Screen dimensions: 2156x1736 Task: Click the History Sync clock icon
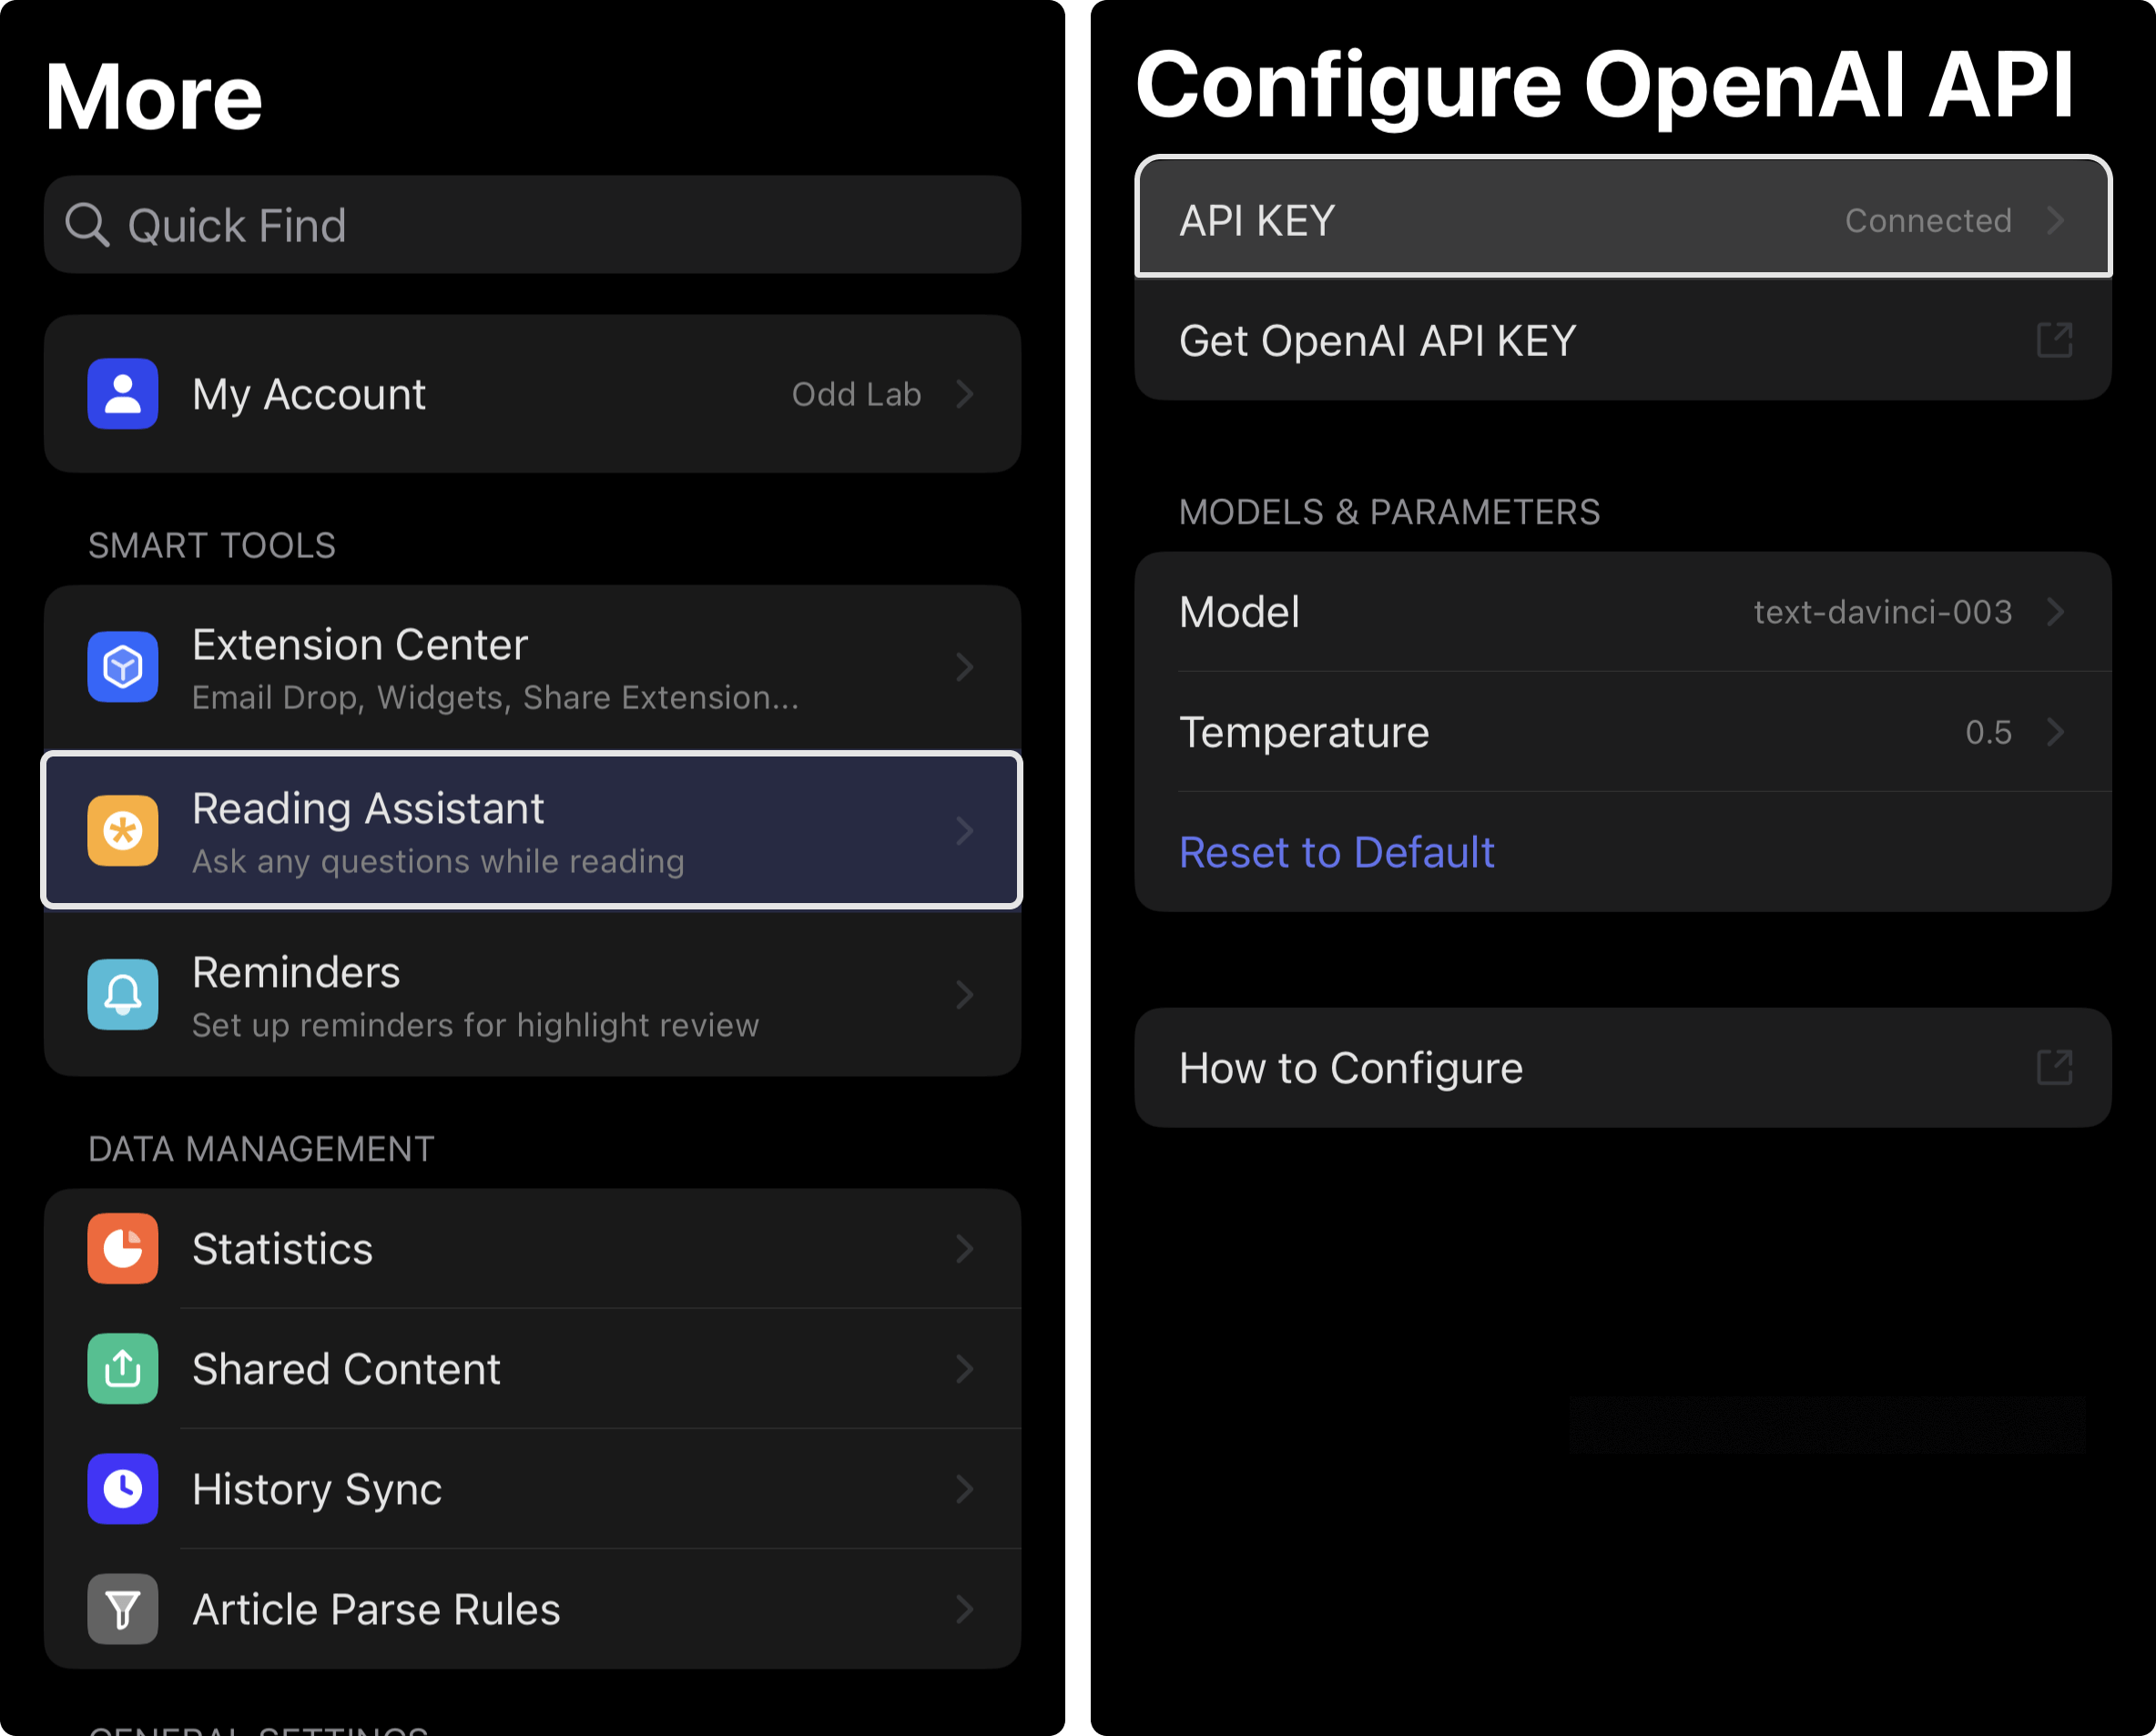(123, 1489)
